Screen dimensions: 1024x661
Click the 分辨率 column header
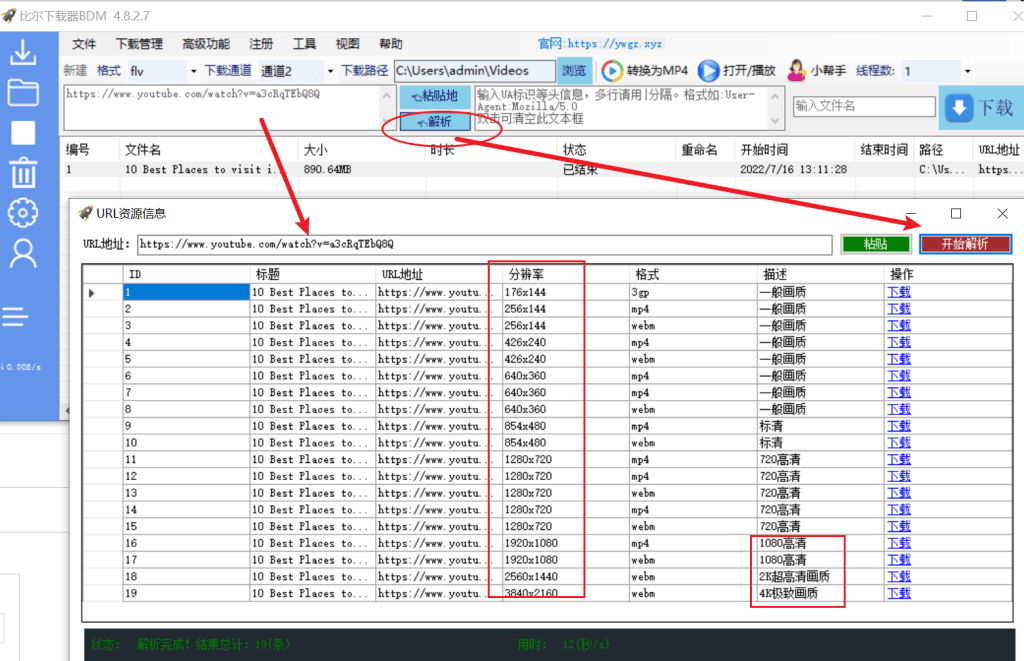click(x=565, y=274)
